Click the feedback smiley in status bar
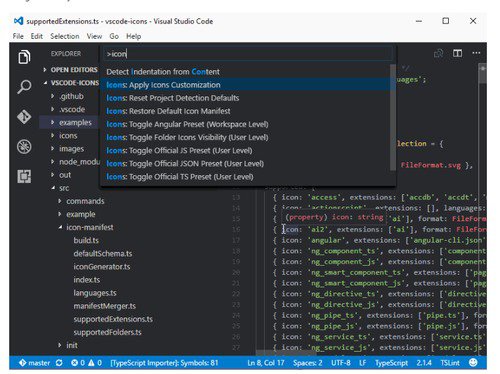The height and width of the screenshot is (374, 500). 473,362
